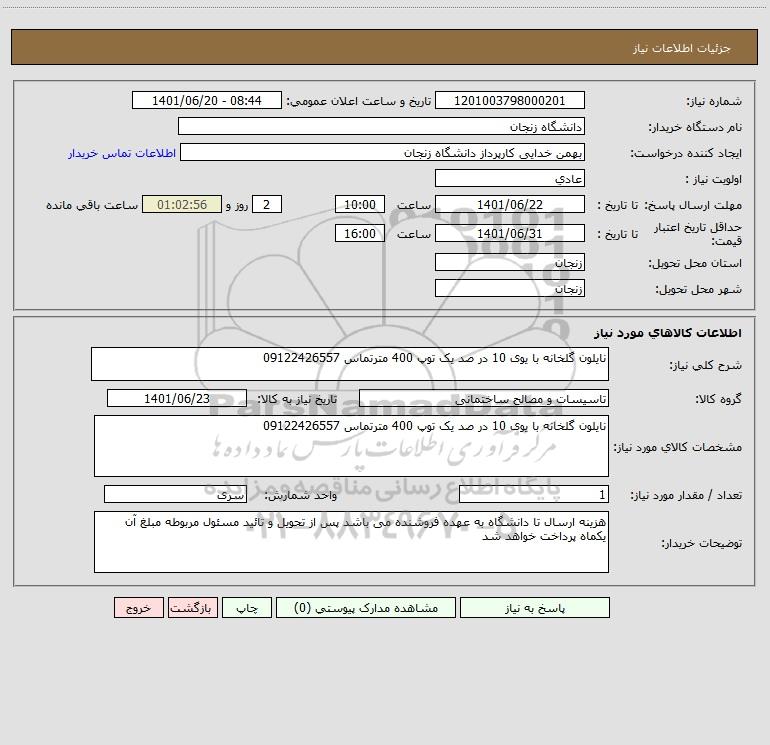The width and height of the screenshot is (770, 745).
Task: Click goods group field 'تاسیسات و مصالح ساختمانی'
Action: 484,398
